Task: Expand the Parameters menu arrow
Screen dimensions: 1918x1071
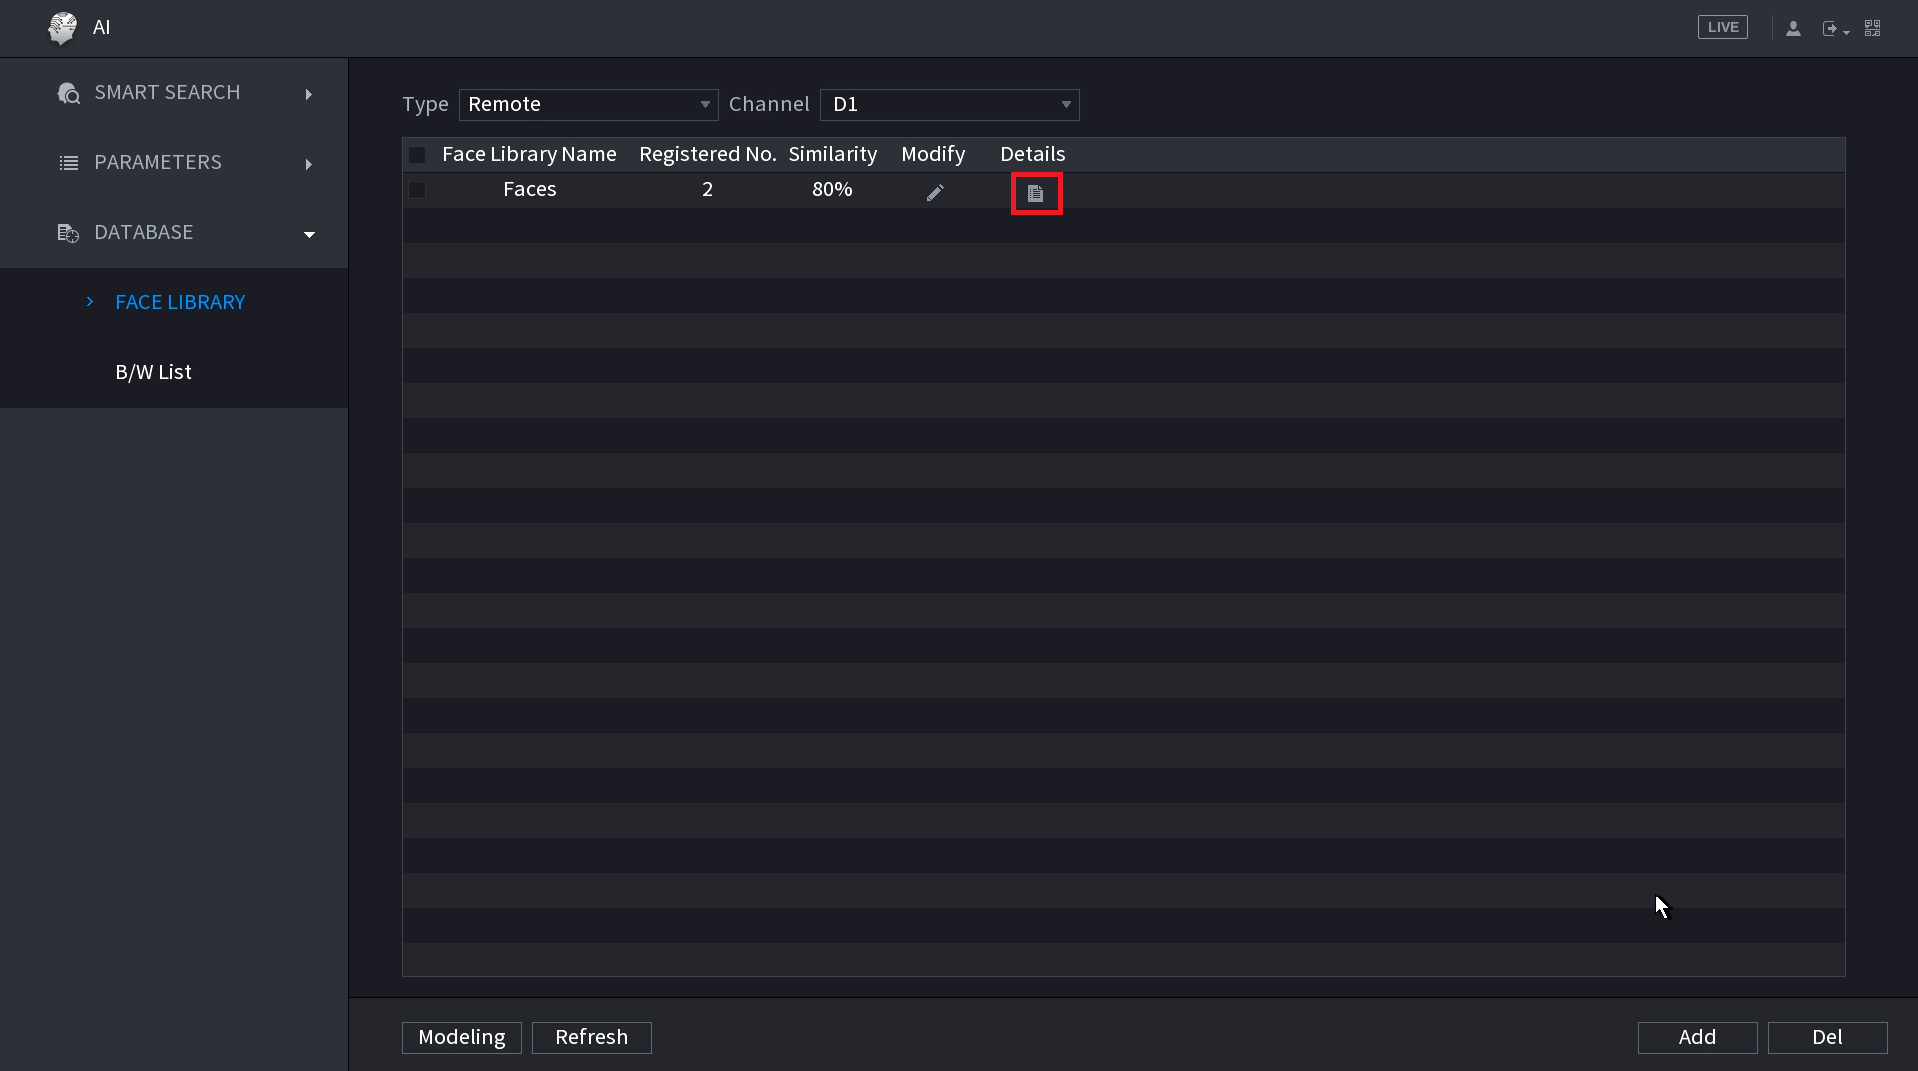Action: (309, 164)
